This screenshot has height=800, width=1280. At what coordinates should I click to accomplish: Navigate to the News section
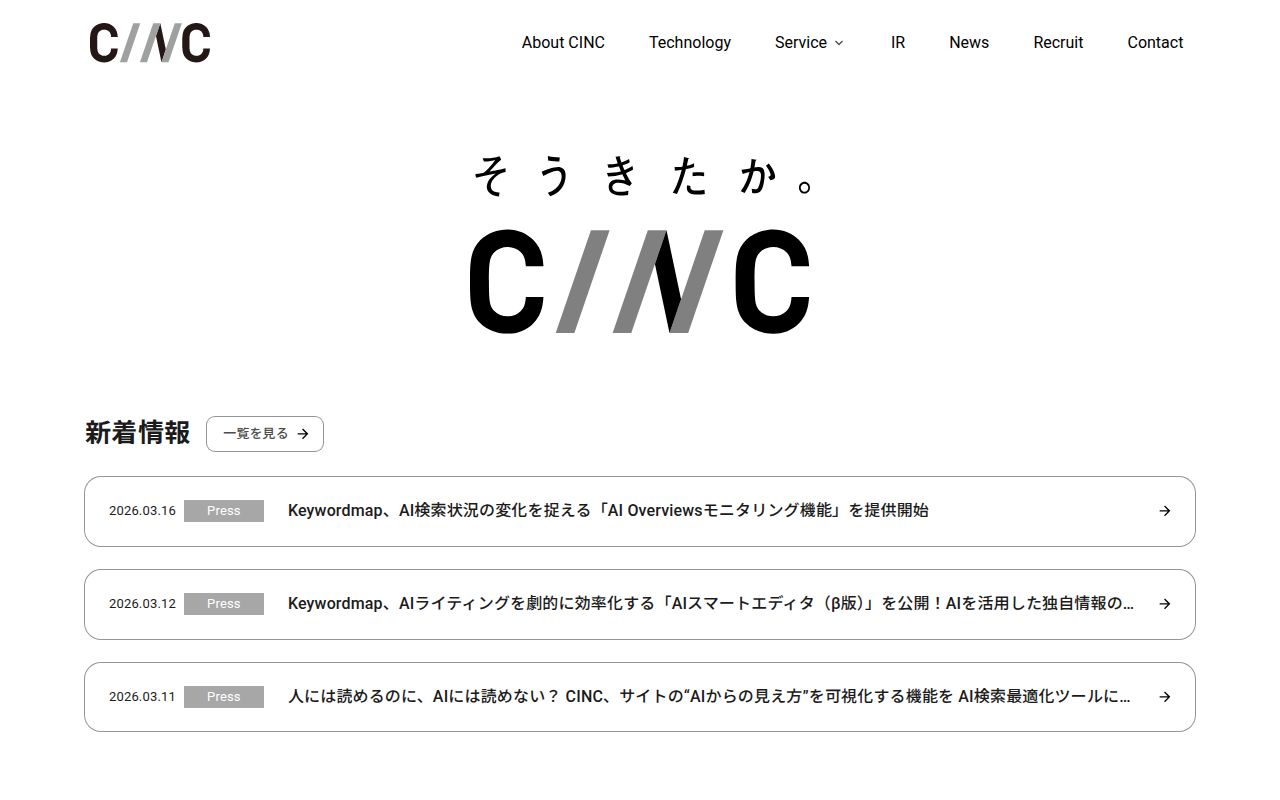pos(969,42)
